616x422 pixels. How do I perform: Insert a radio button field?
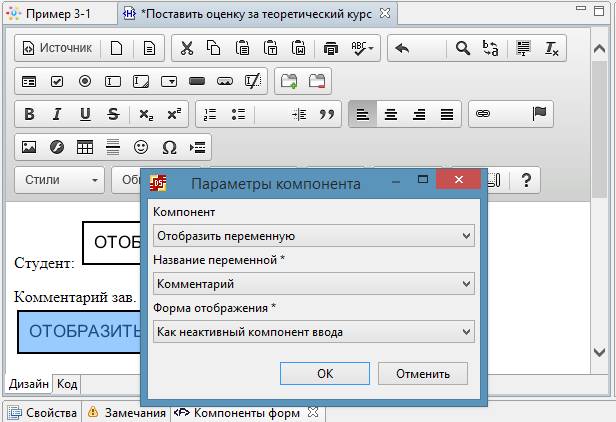(x=85, y=81)
